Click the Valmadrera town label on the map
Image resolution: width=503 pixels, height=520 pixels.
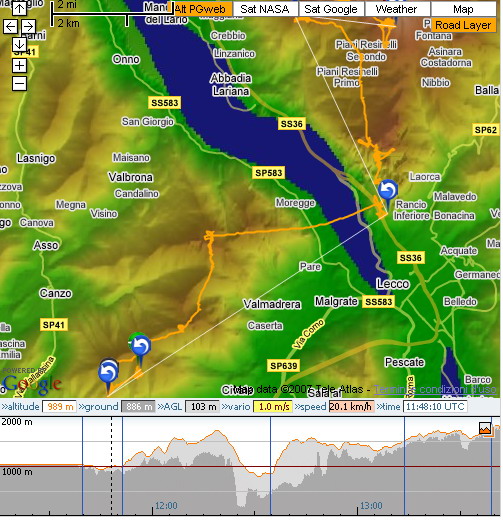272,304
